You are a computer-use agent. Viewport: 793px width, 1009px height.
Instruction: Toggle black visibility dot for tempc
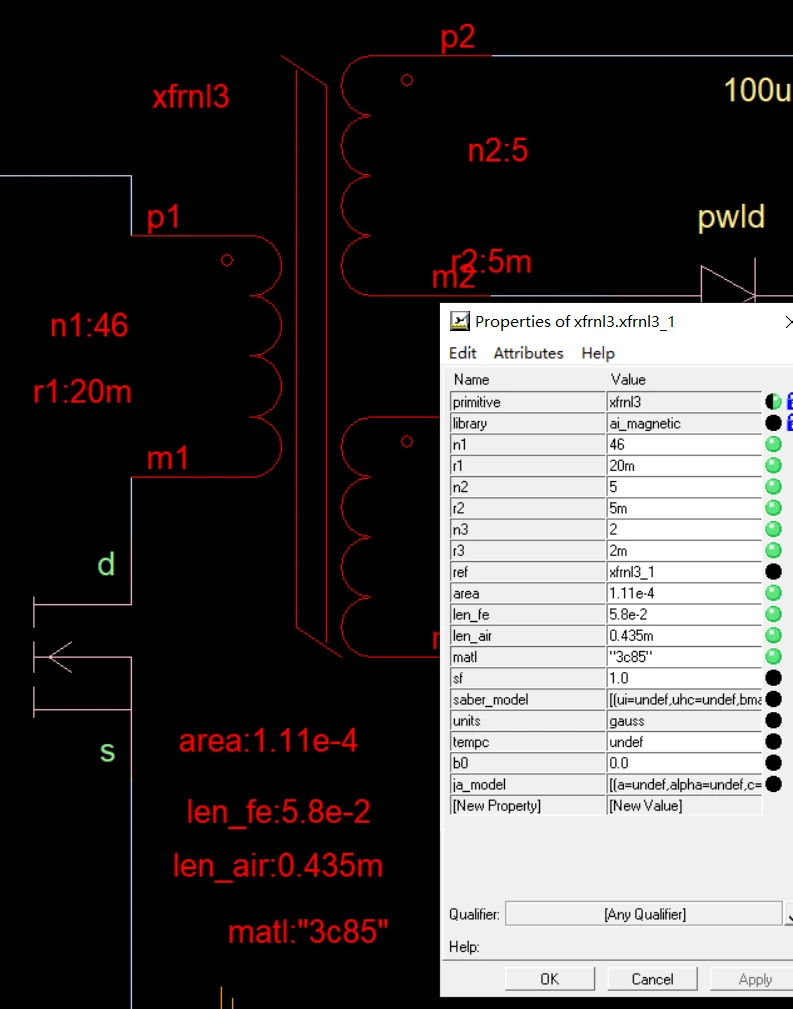pos(773,742)
